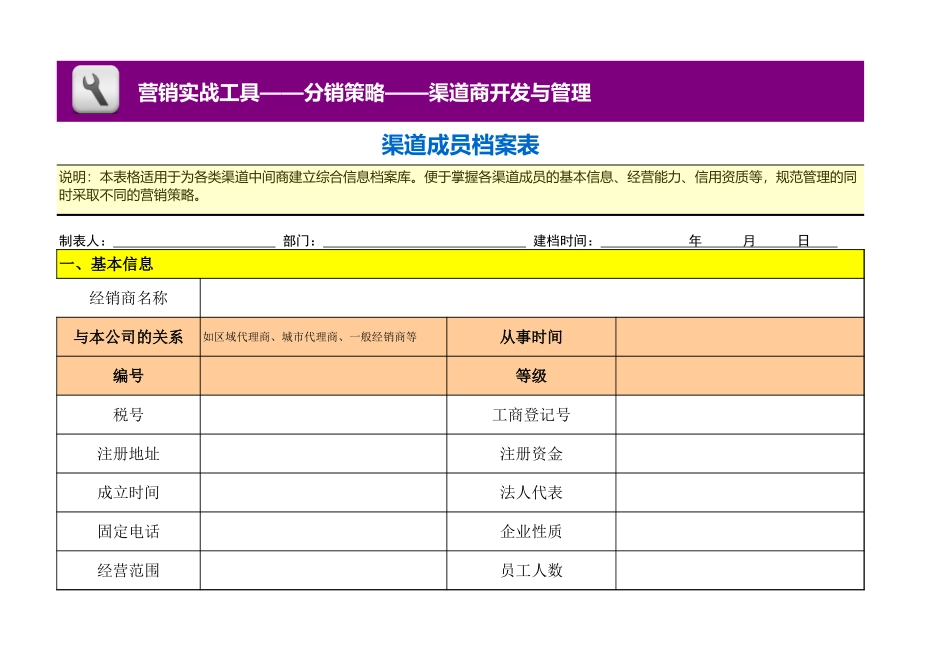
Task: Select the empty cell right of 等级
Action: [x=739, y=376]
